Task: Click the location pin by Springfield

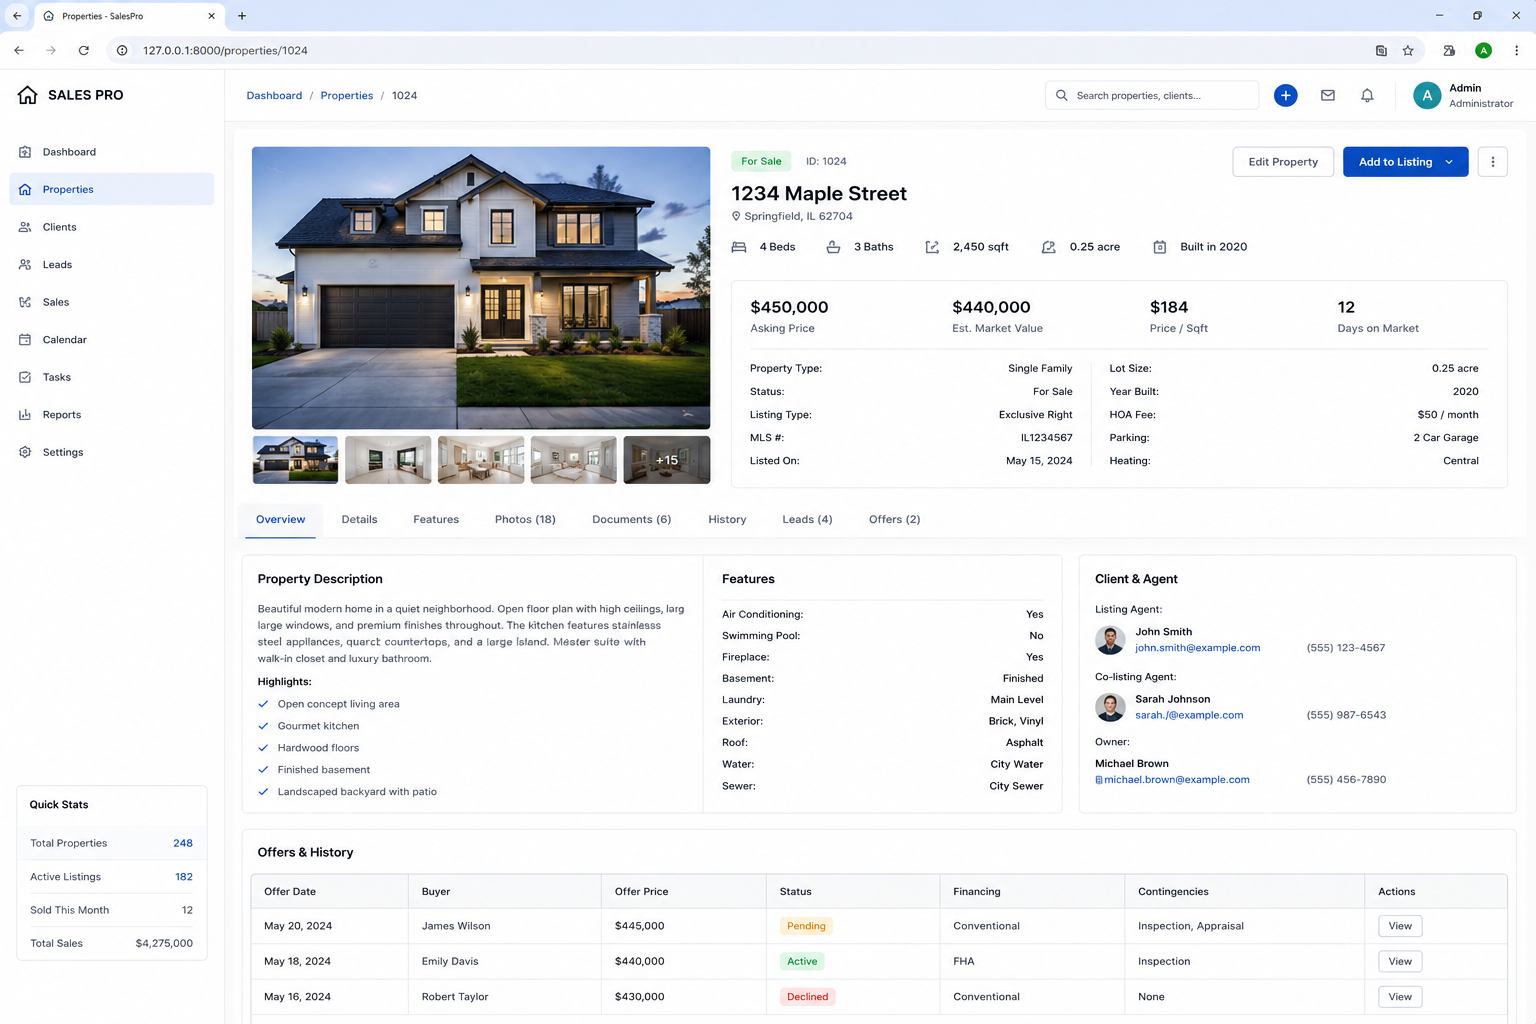Action: 736,216
